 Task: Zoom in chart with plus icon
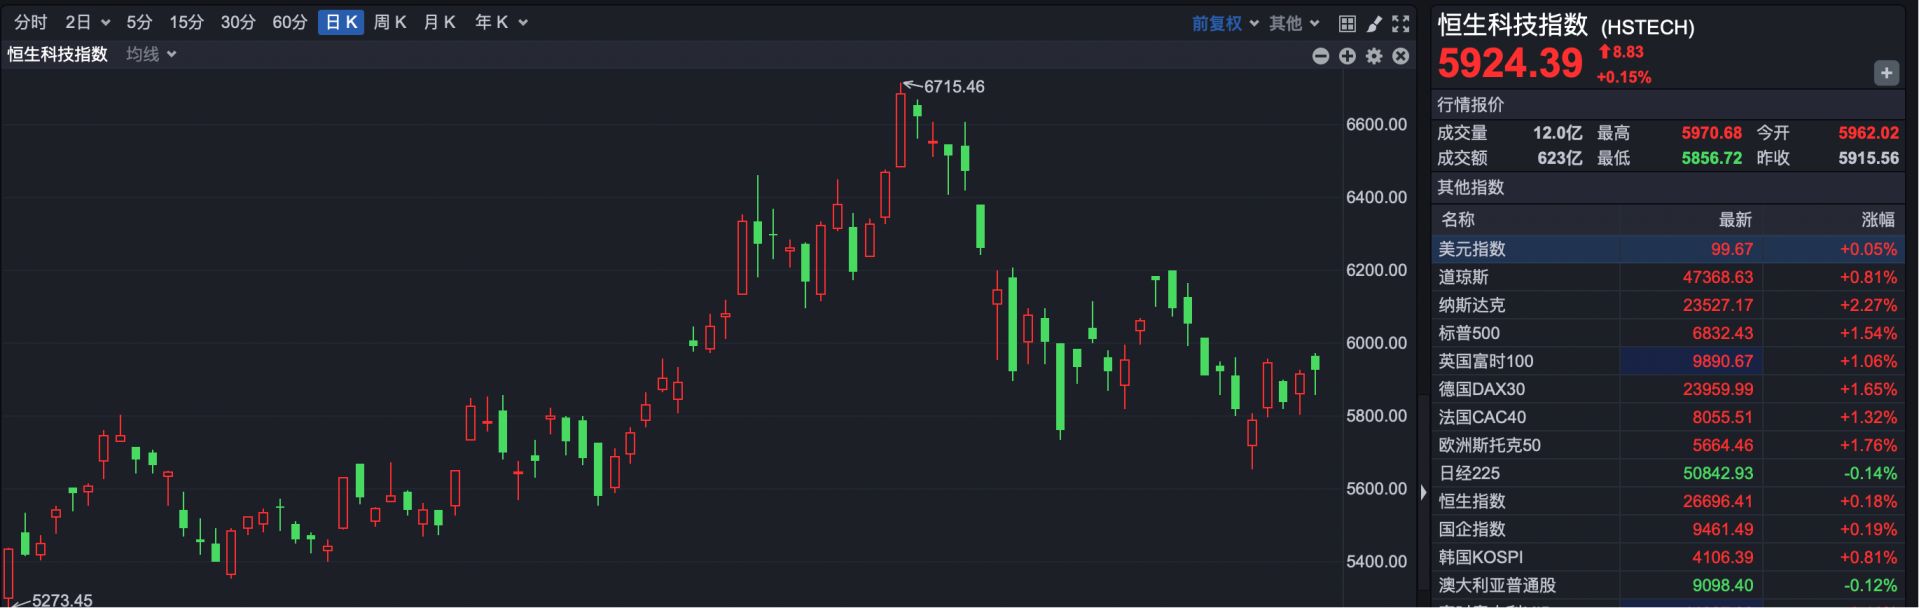(x=1347, y=56)
